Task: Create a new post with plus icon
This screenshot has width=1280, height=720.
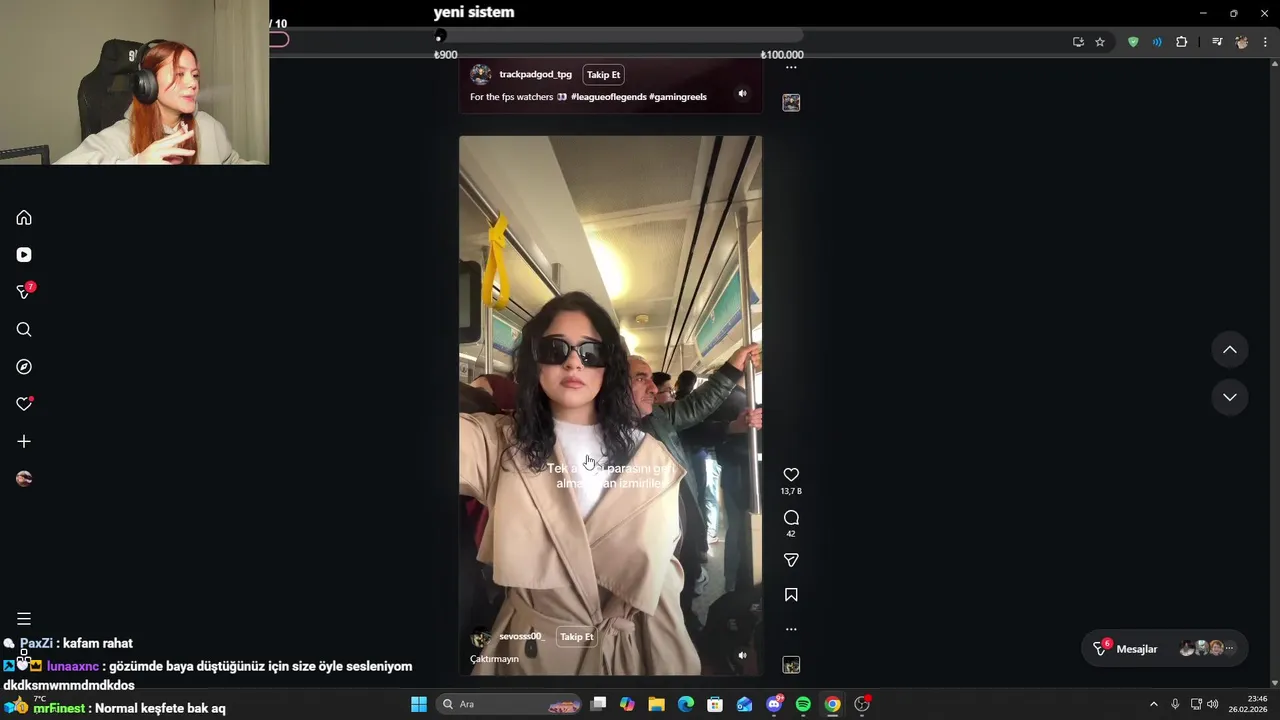Action: [x=24, y=441]
